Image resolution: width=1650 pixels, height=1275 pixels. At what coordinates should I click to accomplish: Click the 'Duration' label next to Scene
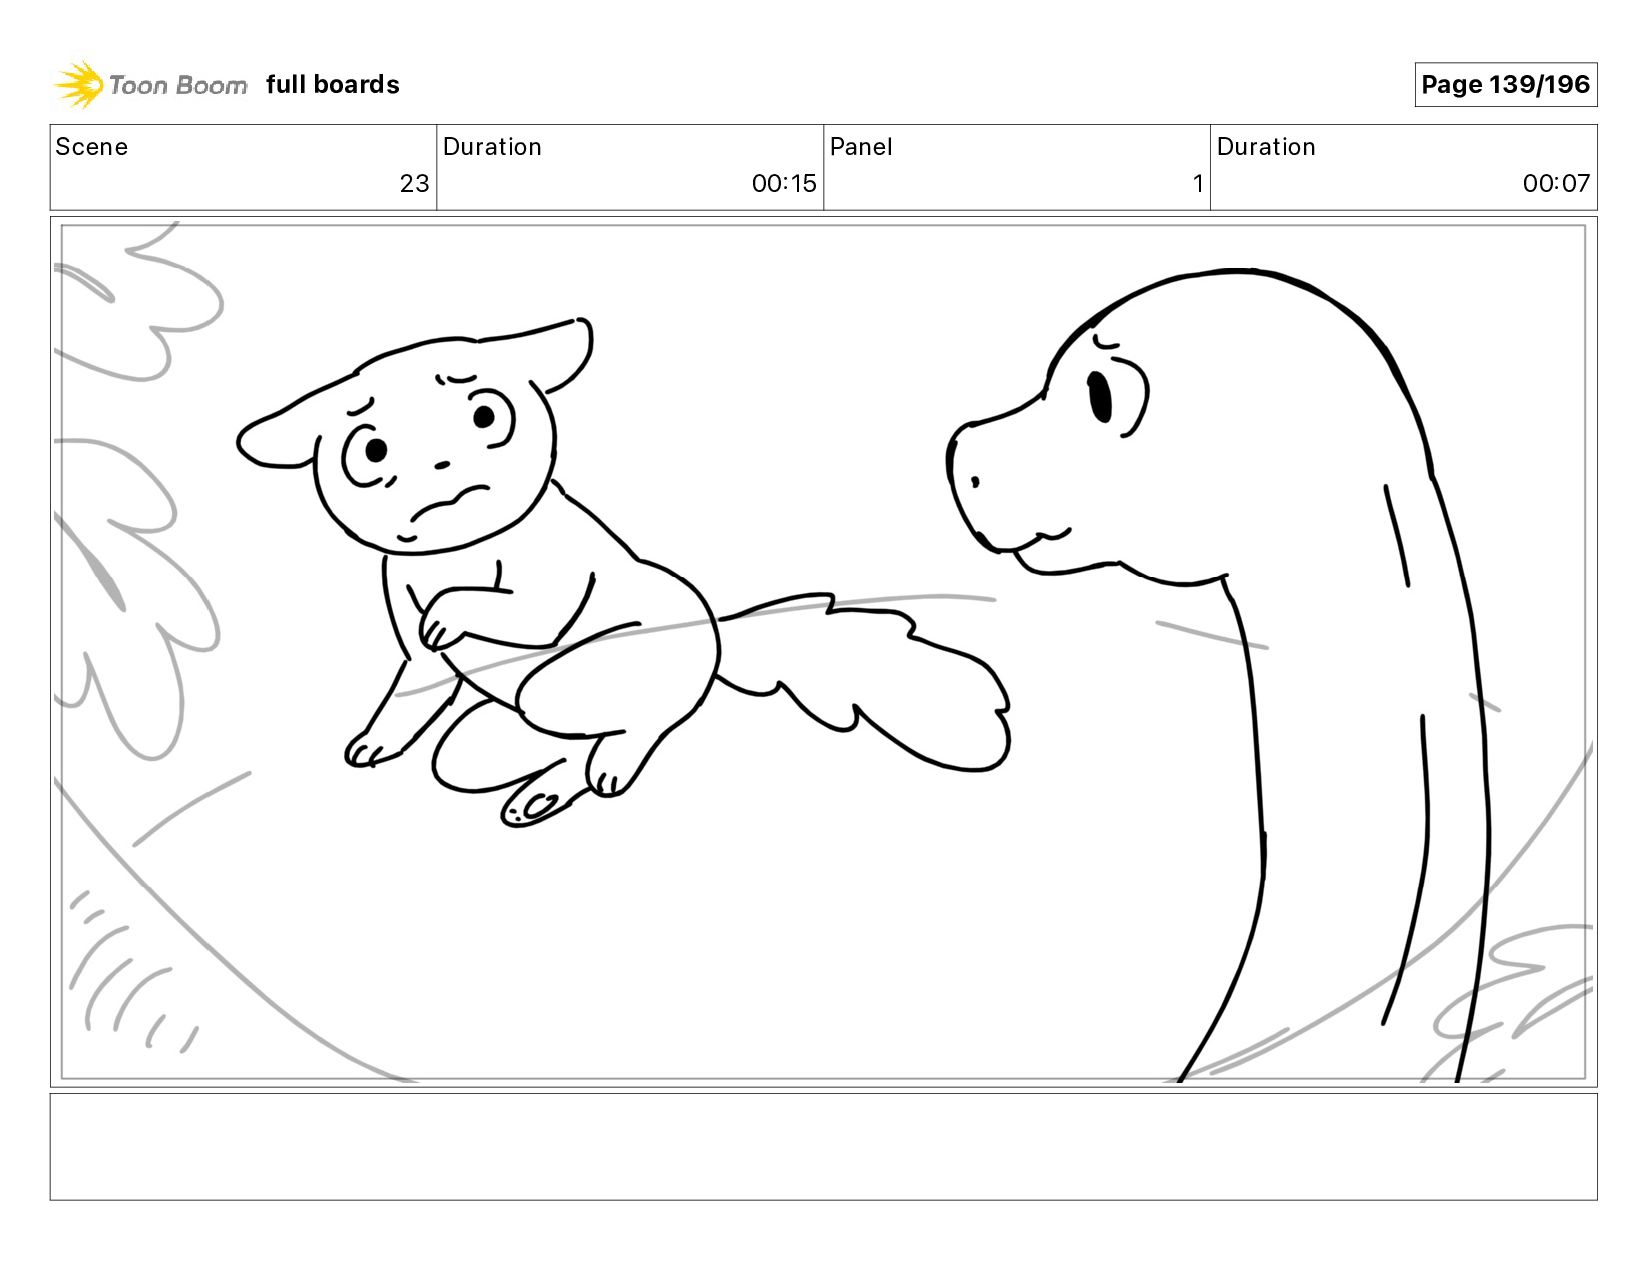click(492, 147)
